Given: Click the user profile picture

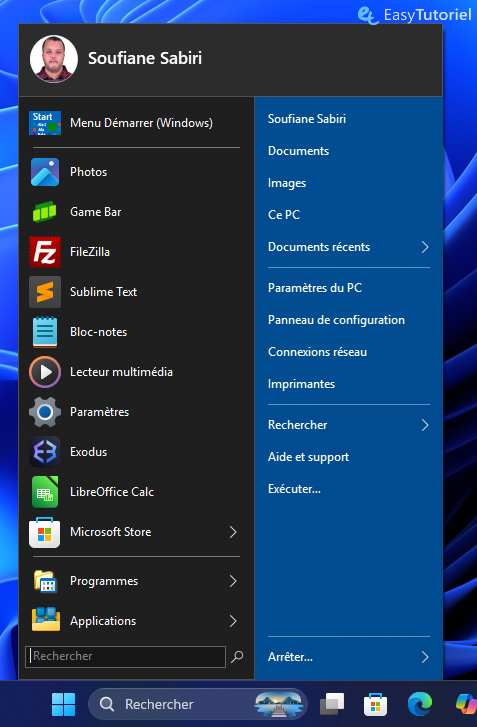Looking at the screenshot, I should coord(54,59).
